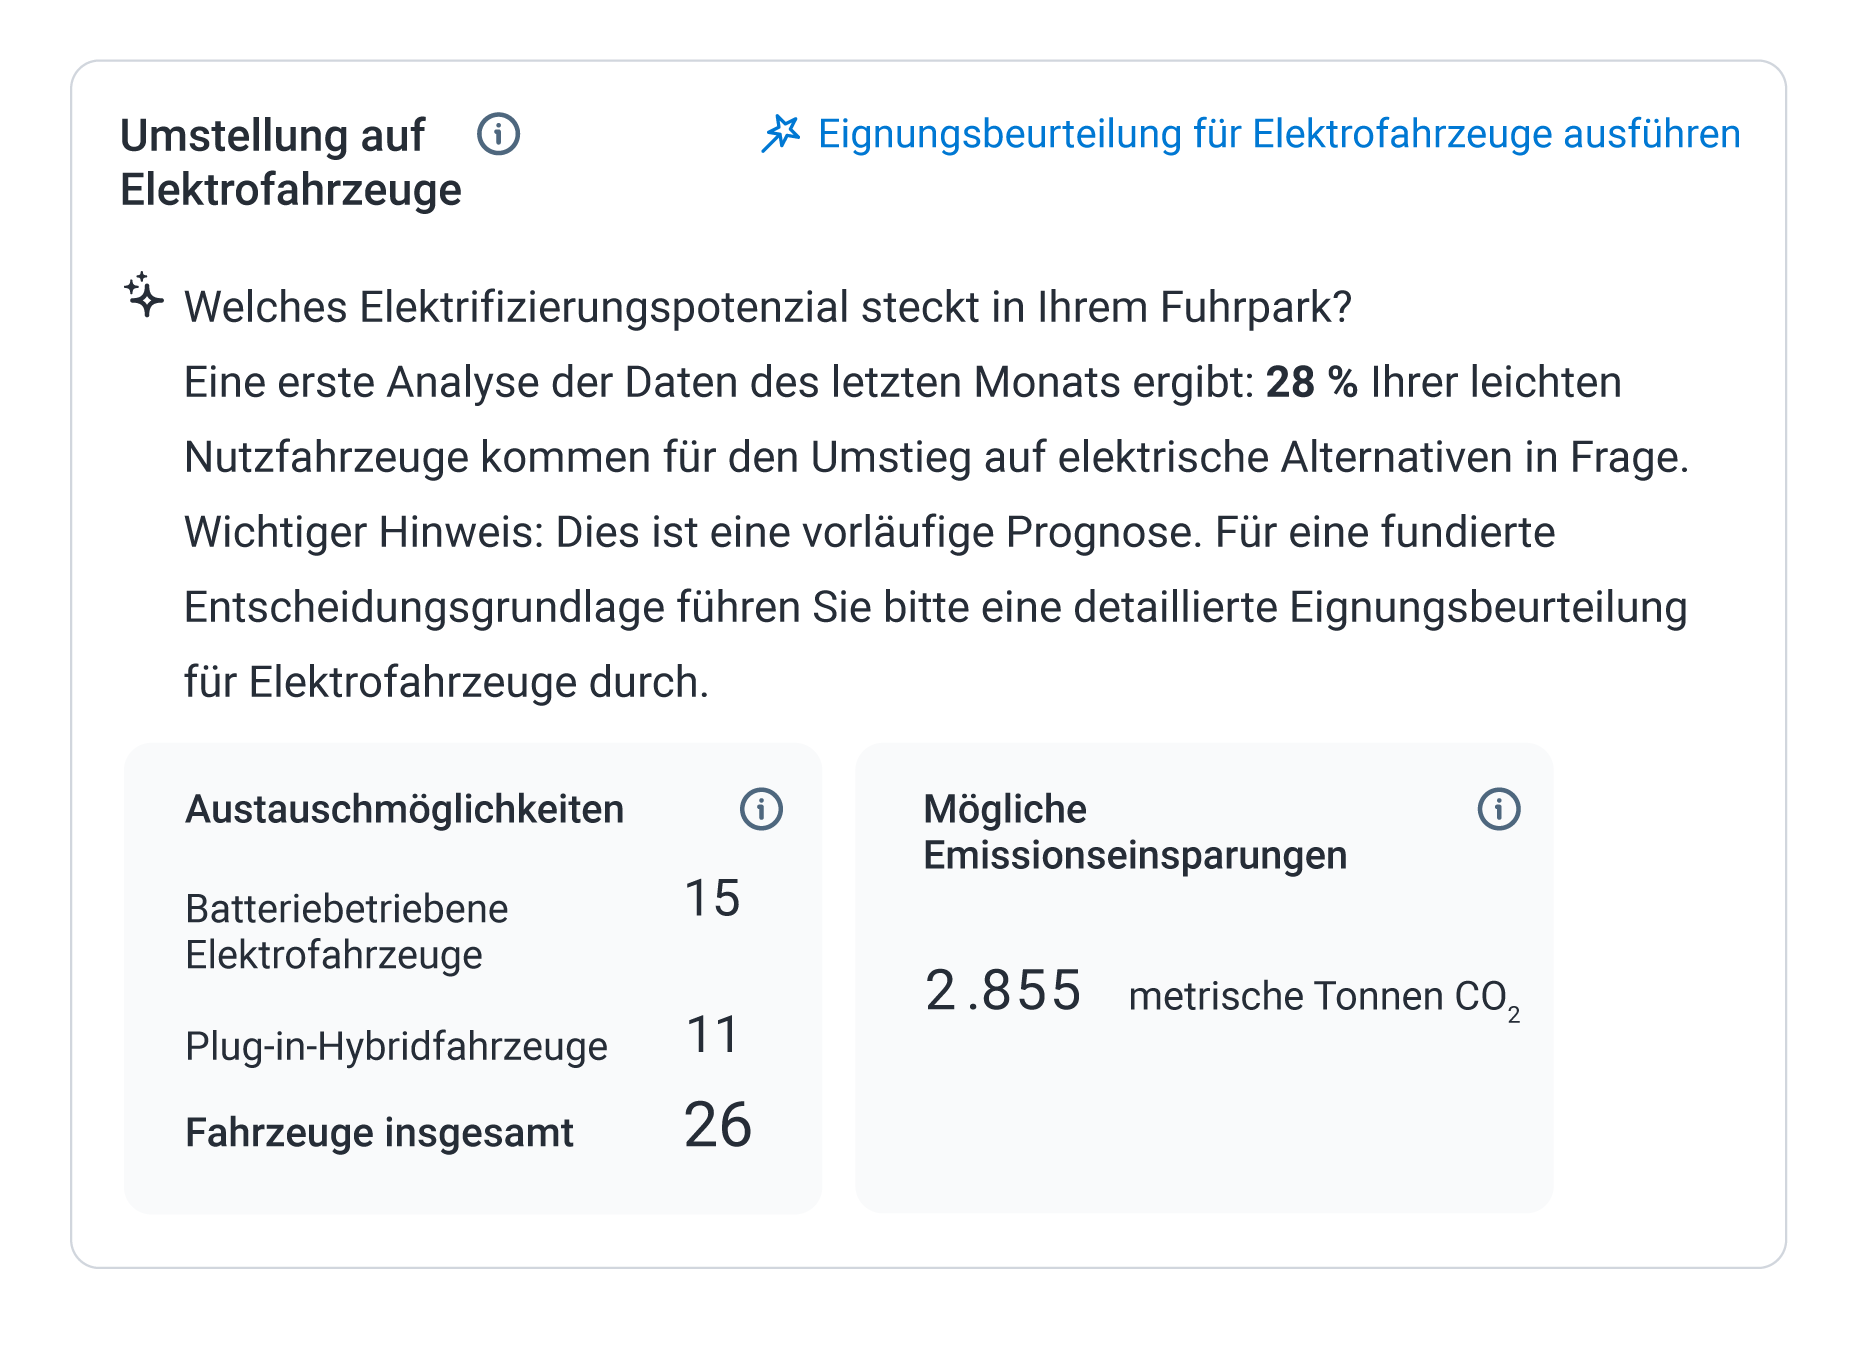
Task: Click the info icon on the Austauschmöglichkeiten card
Action: click(x=762, y=810)
